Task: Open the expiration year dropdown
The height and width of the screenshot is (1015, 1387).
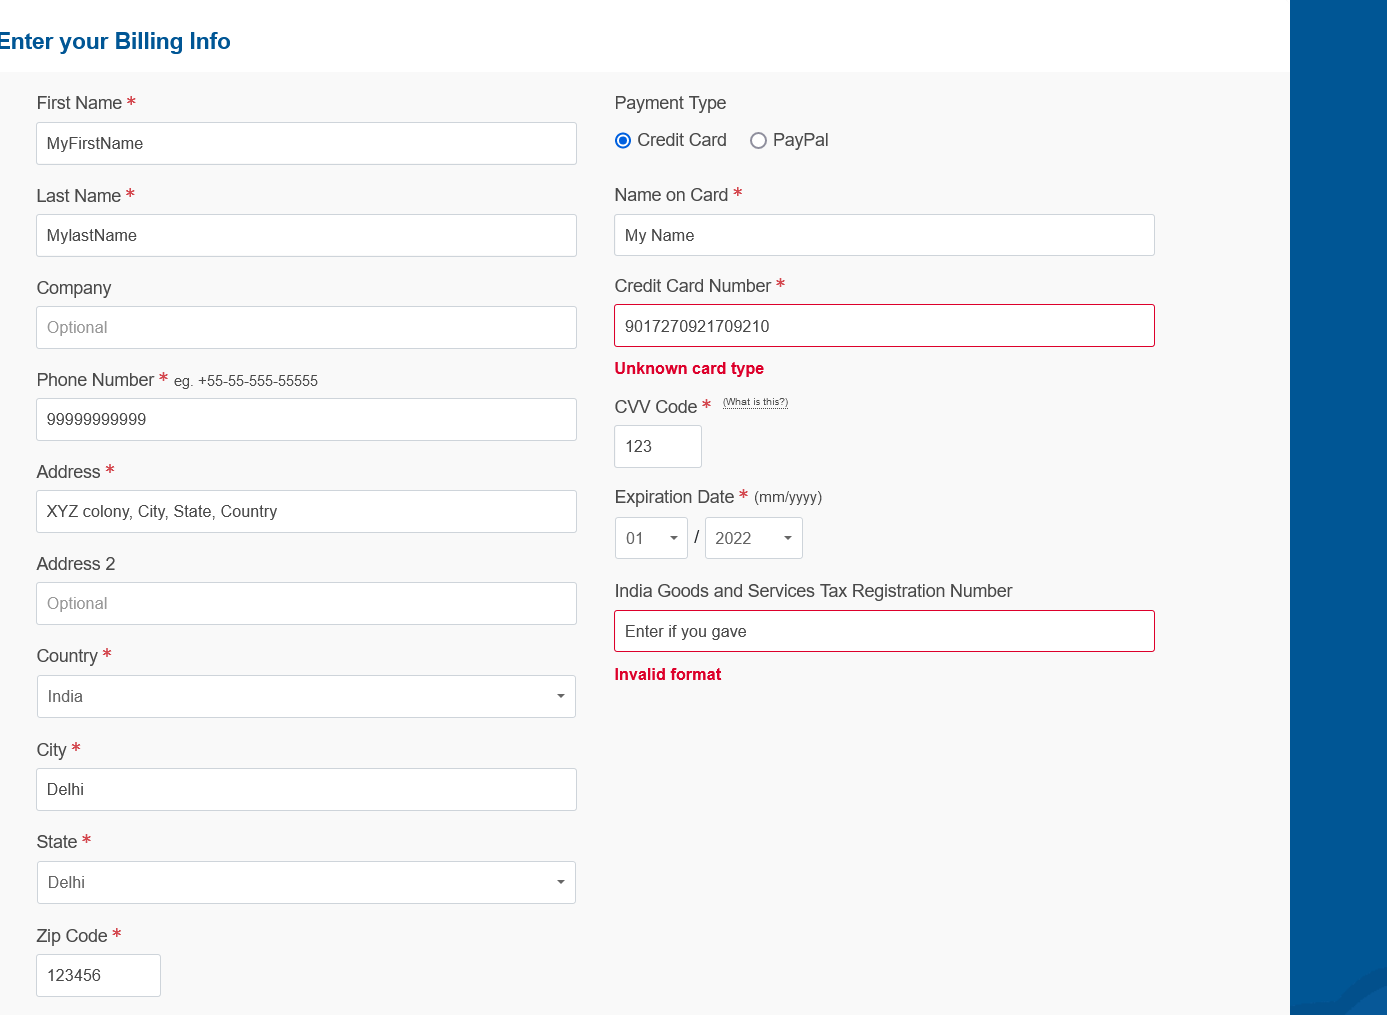Action: [753, 538]
